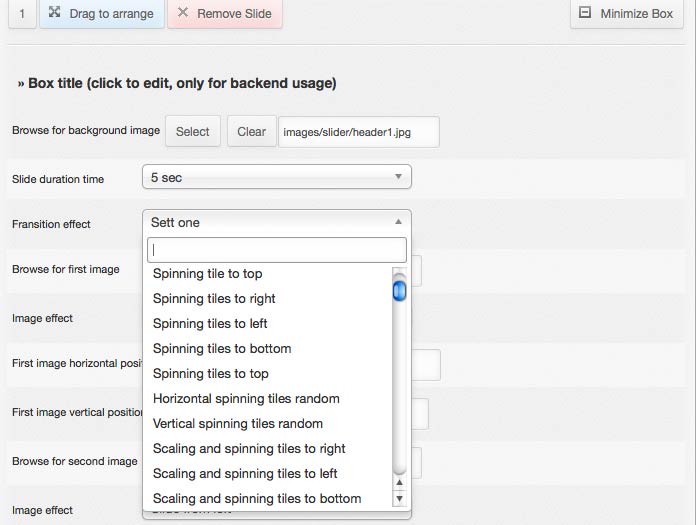This screenshot has width=700, height=525.
Task: Clear the background image path
Action: coord(251,131)
